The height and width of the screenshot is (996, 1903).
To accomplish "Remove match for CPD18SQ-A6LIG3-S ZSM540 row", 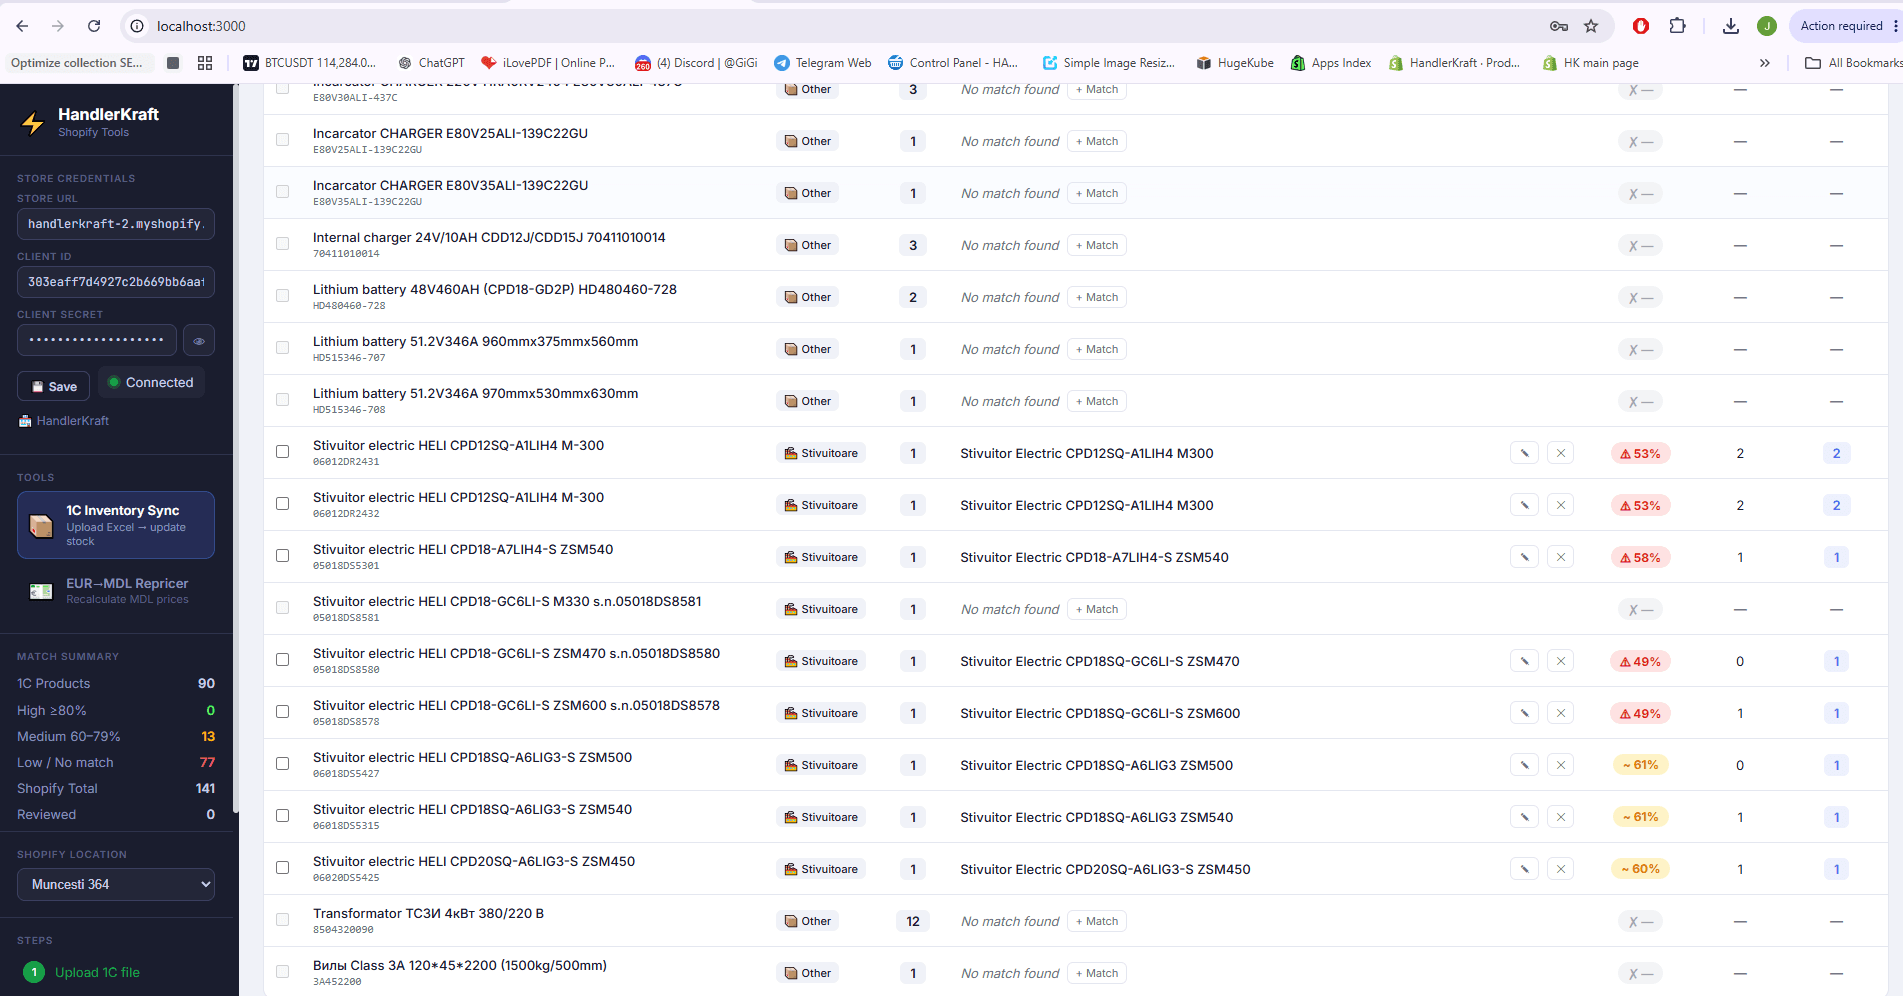I will [x=1560, y=817].
